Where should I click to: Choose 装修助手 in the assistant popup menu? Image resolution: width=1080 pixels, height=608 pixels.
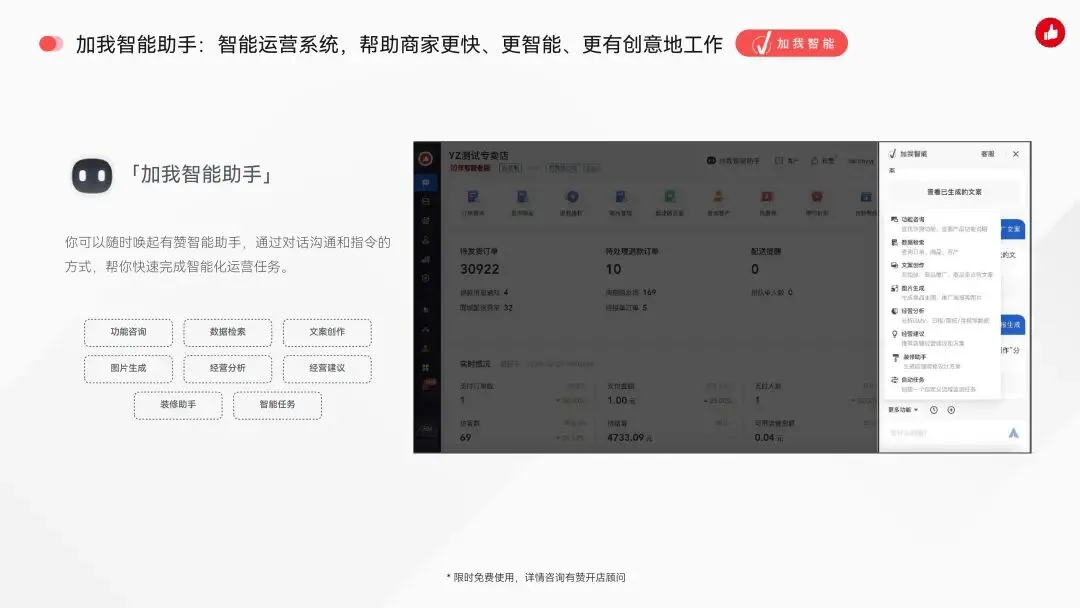[941, 361]
